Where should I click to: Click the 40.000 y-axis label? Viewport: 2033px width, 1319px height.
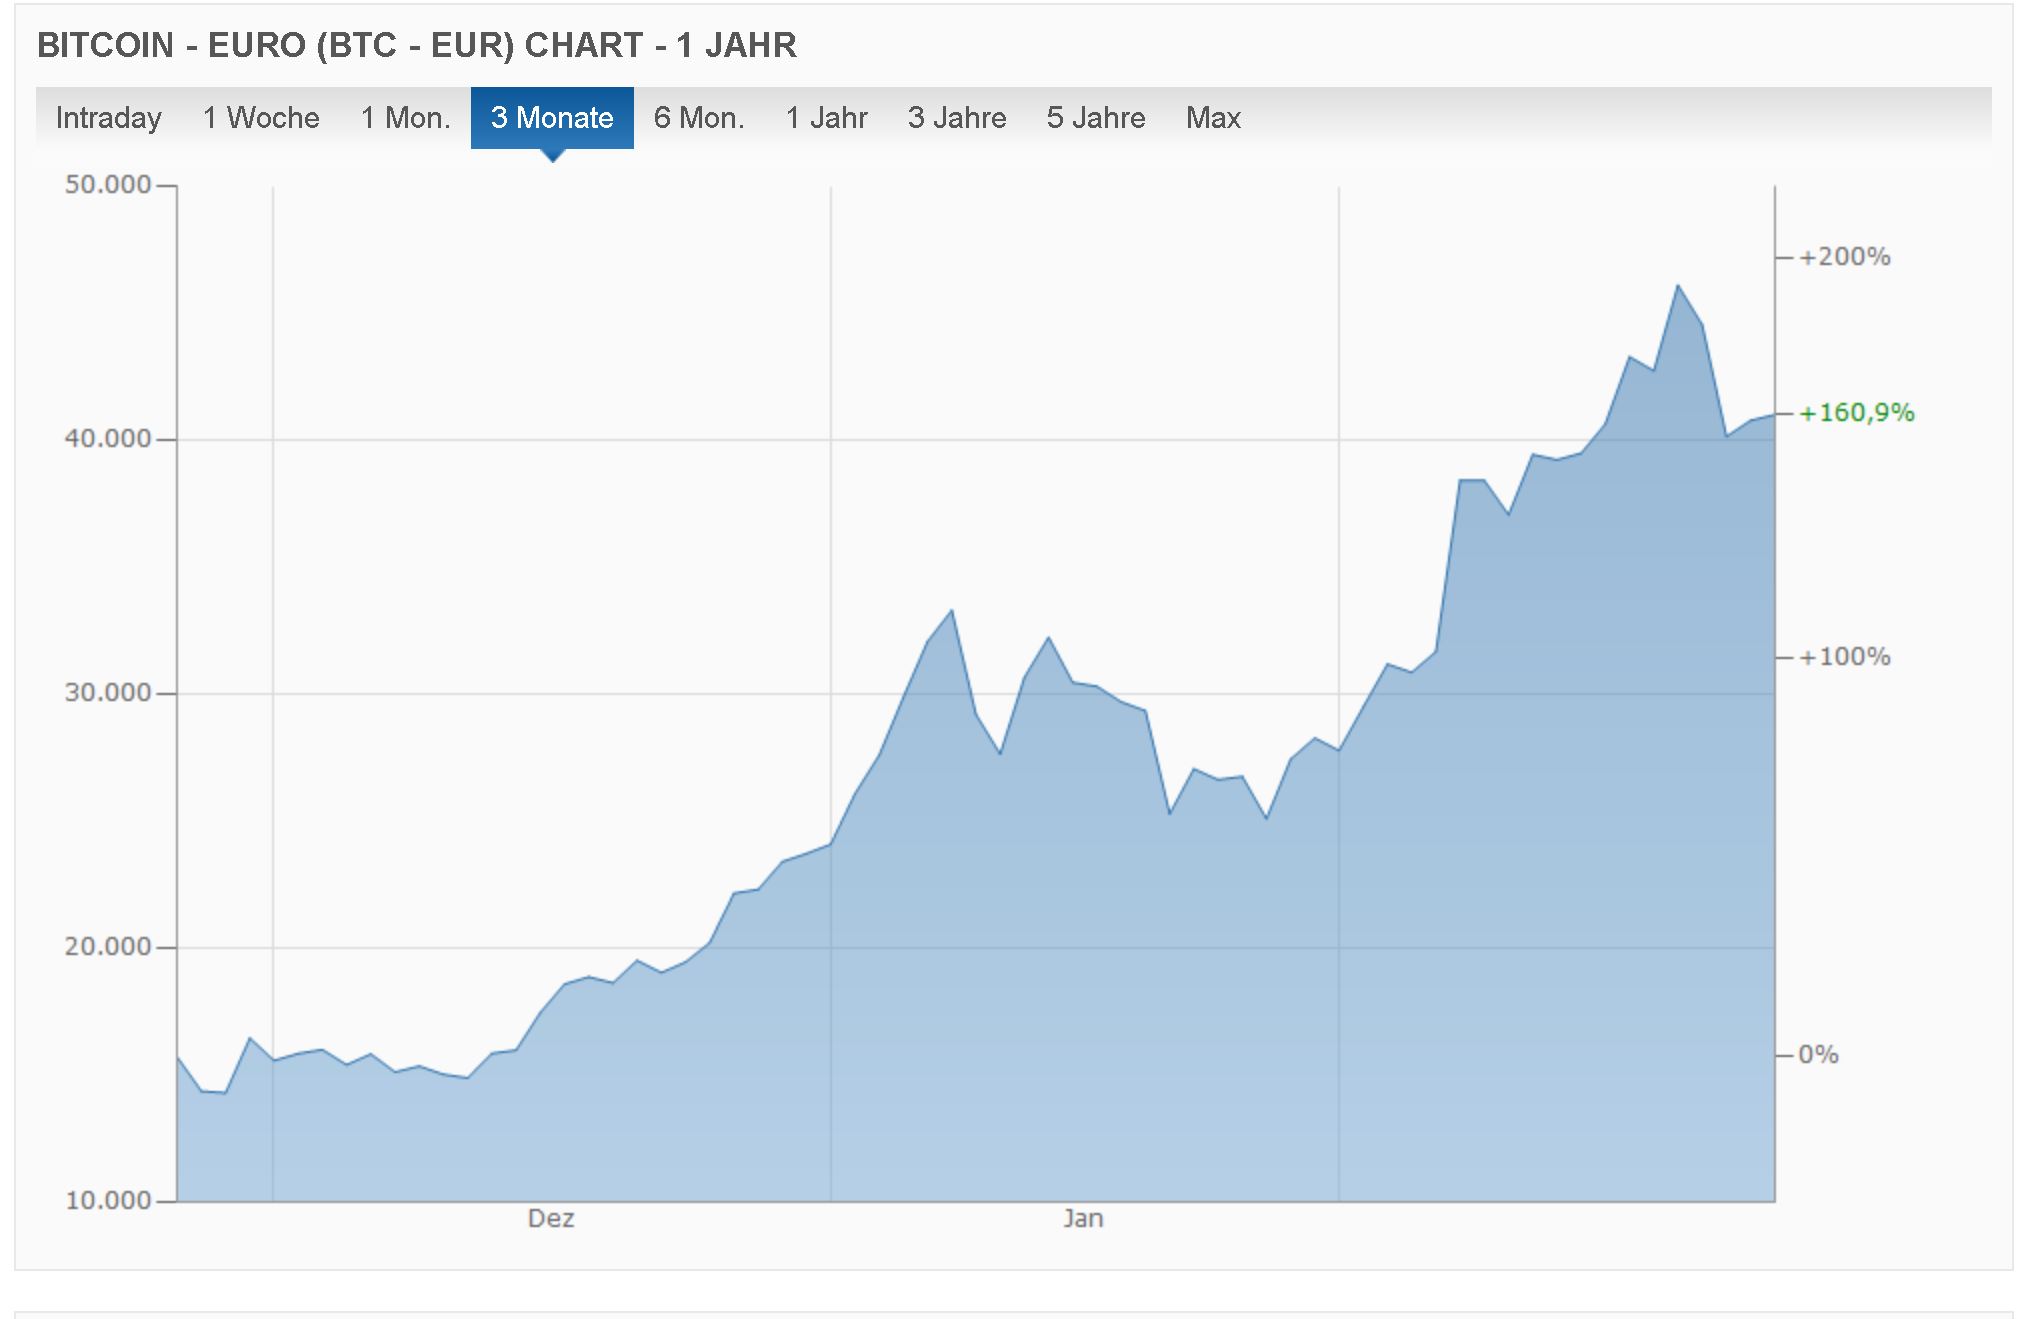point(107,439)
